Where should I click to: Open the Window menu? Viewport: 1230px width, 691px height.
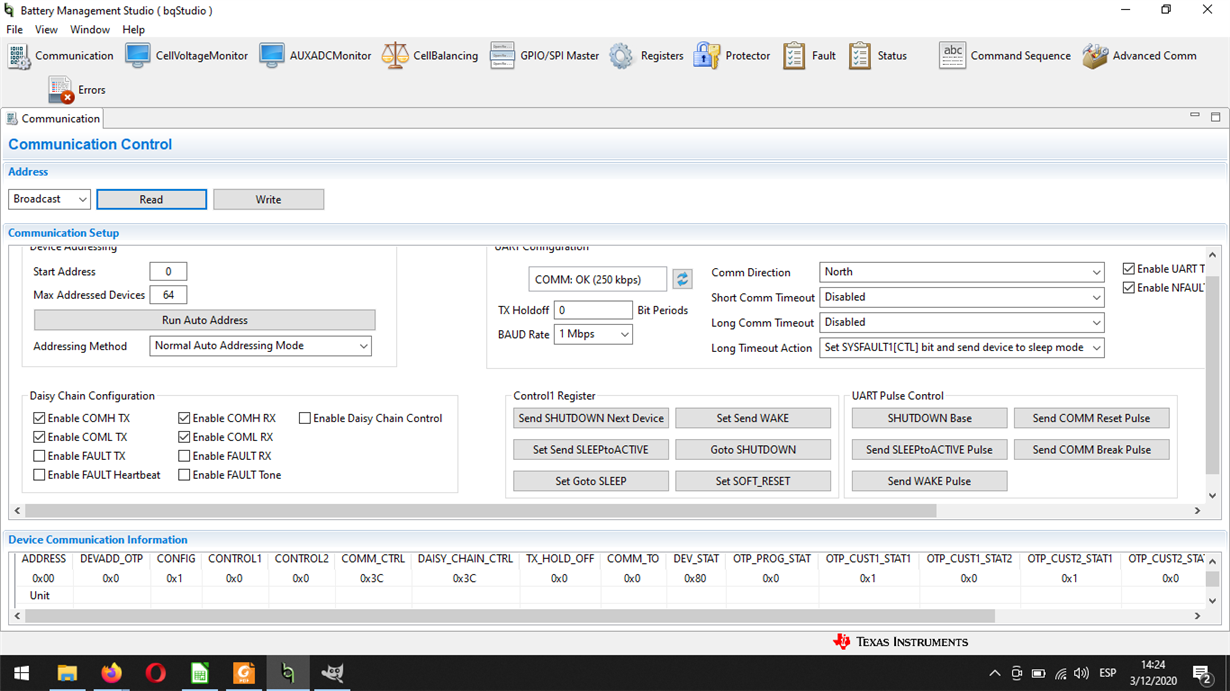[x=90, y=30]
